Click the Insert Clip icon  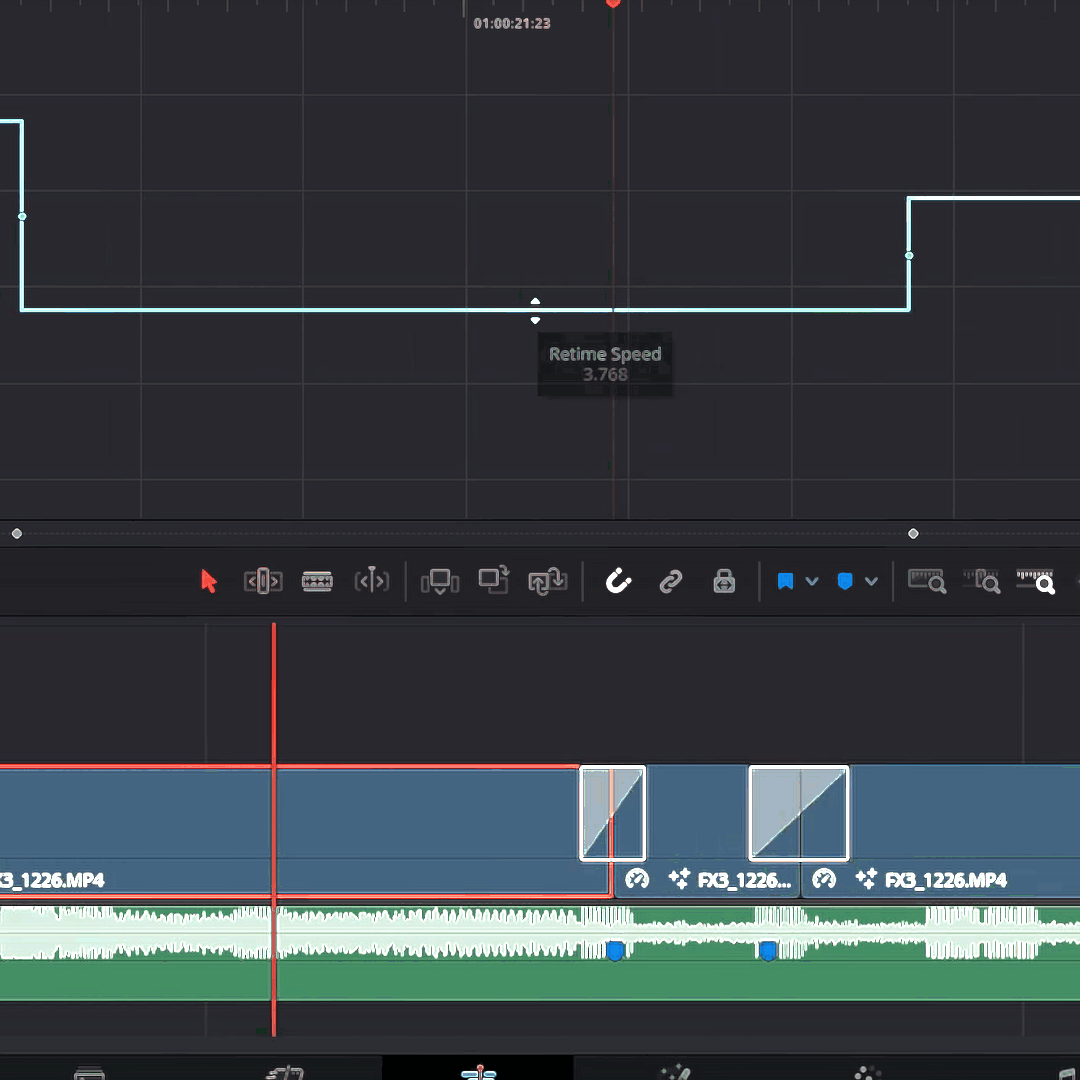click(439, 581)
